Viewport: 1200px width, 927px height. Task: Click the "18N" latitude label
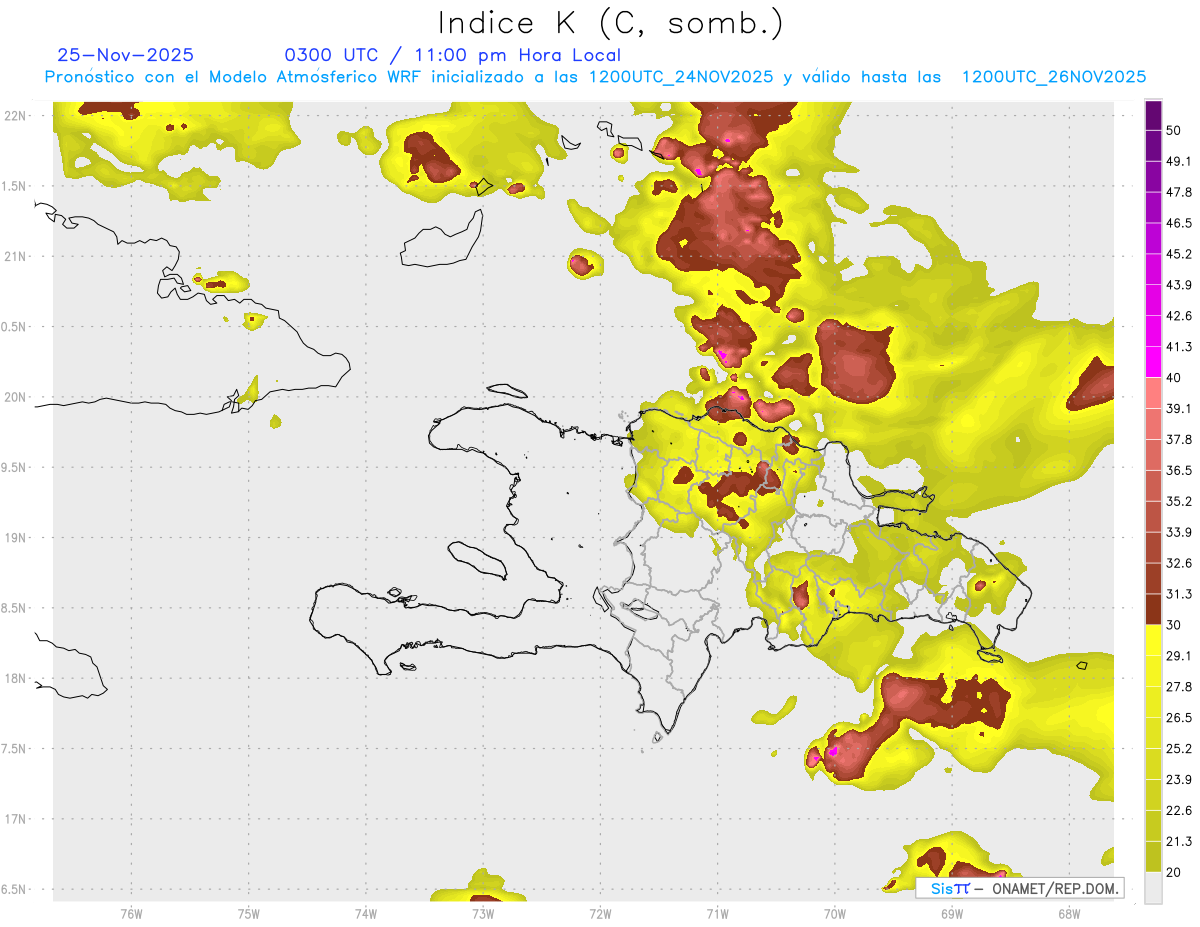15,678
